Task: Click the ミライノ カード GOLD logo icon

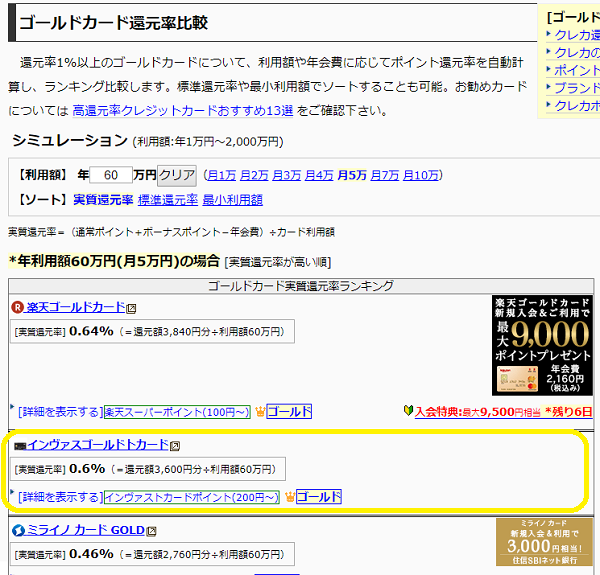Action: 18,531
